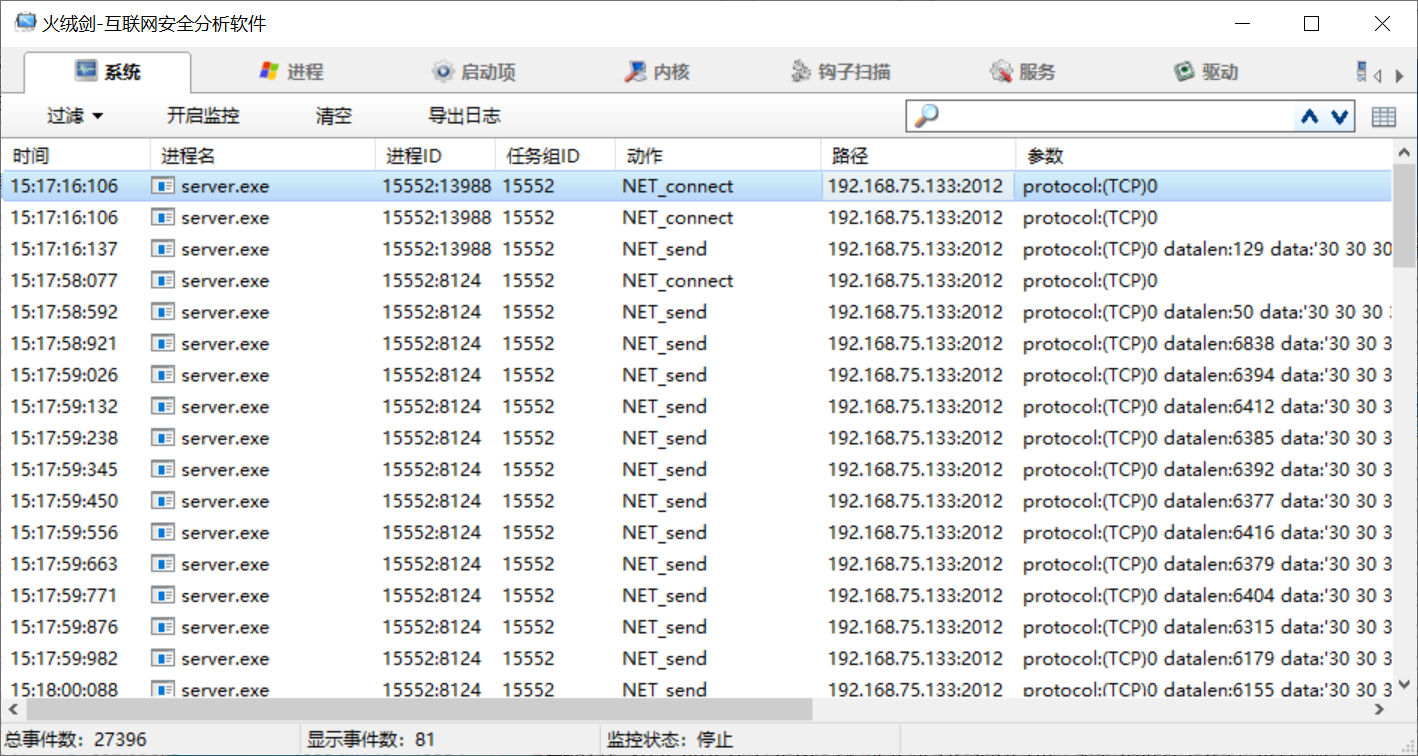Screen dimensions: 1418x756
Task: Open the column layout grid icon
Action: coord(1384,117)
